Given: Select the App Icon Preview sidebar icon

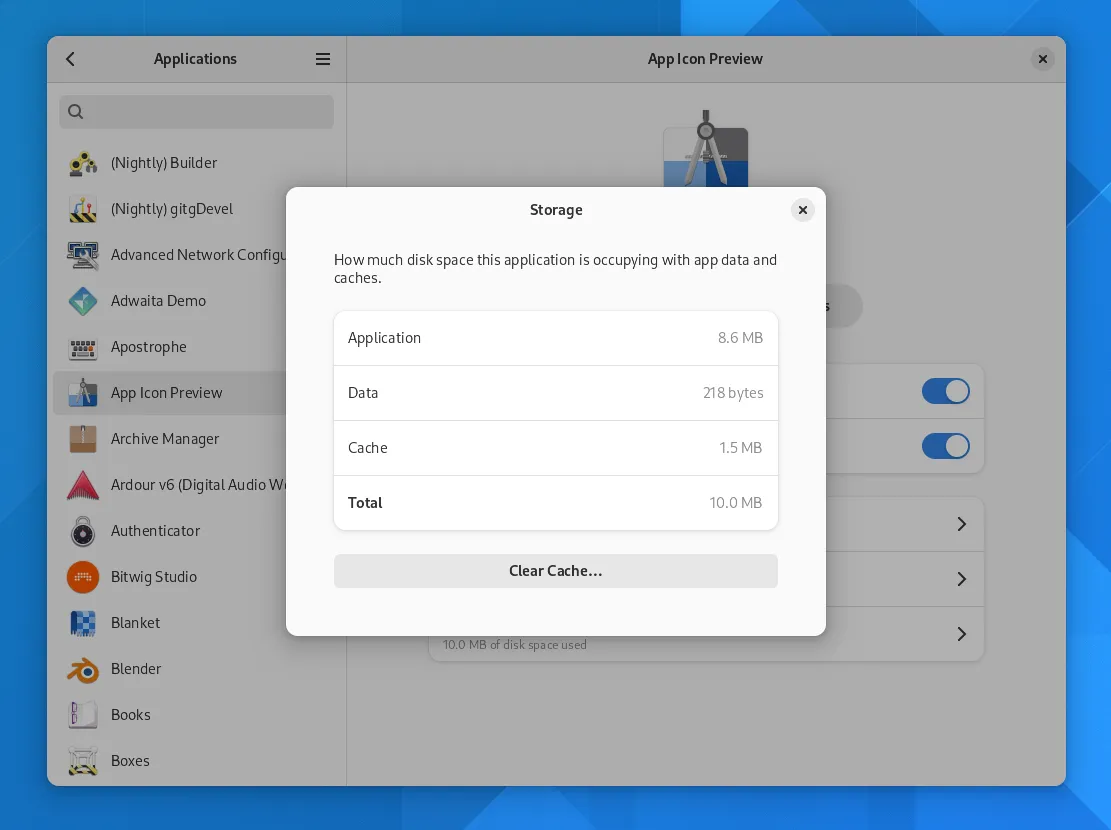Looking at the screenshot, I should point(83,393).
